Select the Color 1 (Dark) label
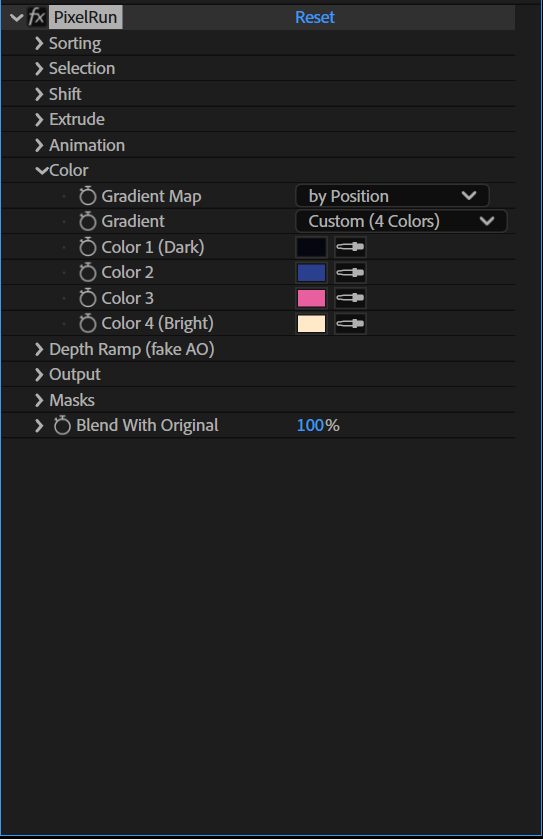This screenshot has height=839, width=543. [x=153, y=247]
